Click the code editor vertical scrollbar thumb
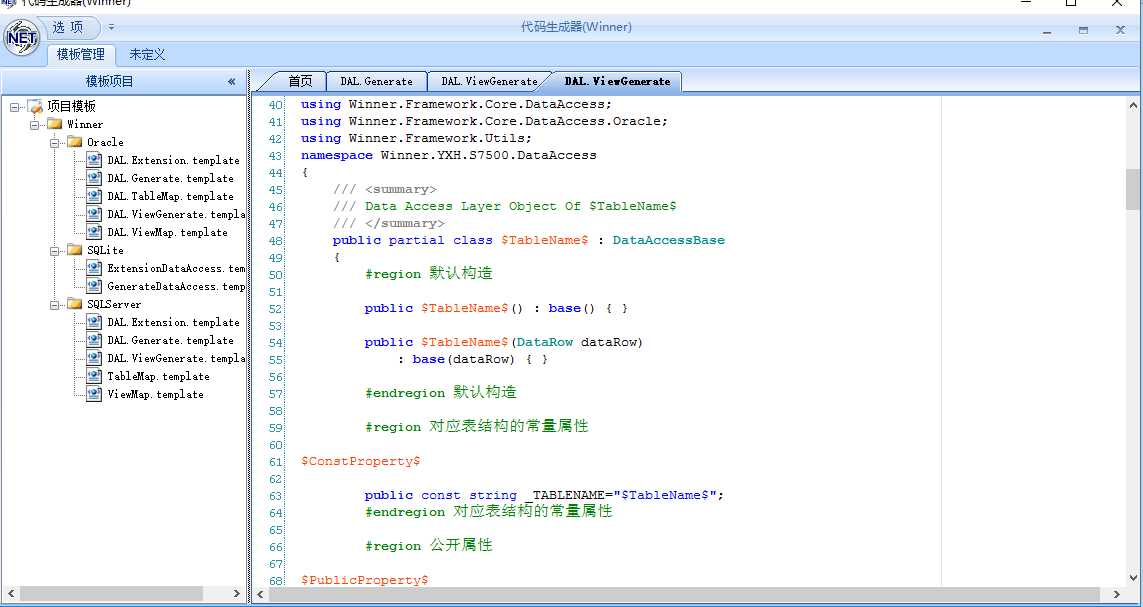1143x607 pixels. [x=1133, y=189]
